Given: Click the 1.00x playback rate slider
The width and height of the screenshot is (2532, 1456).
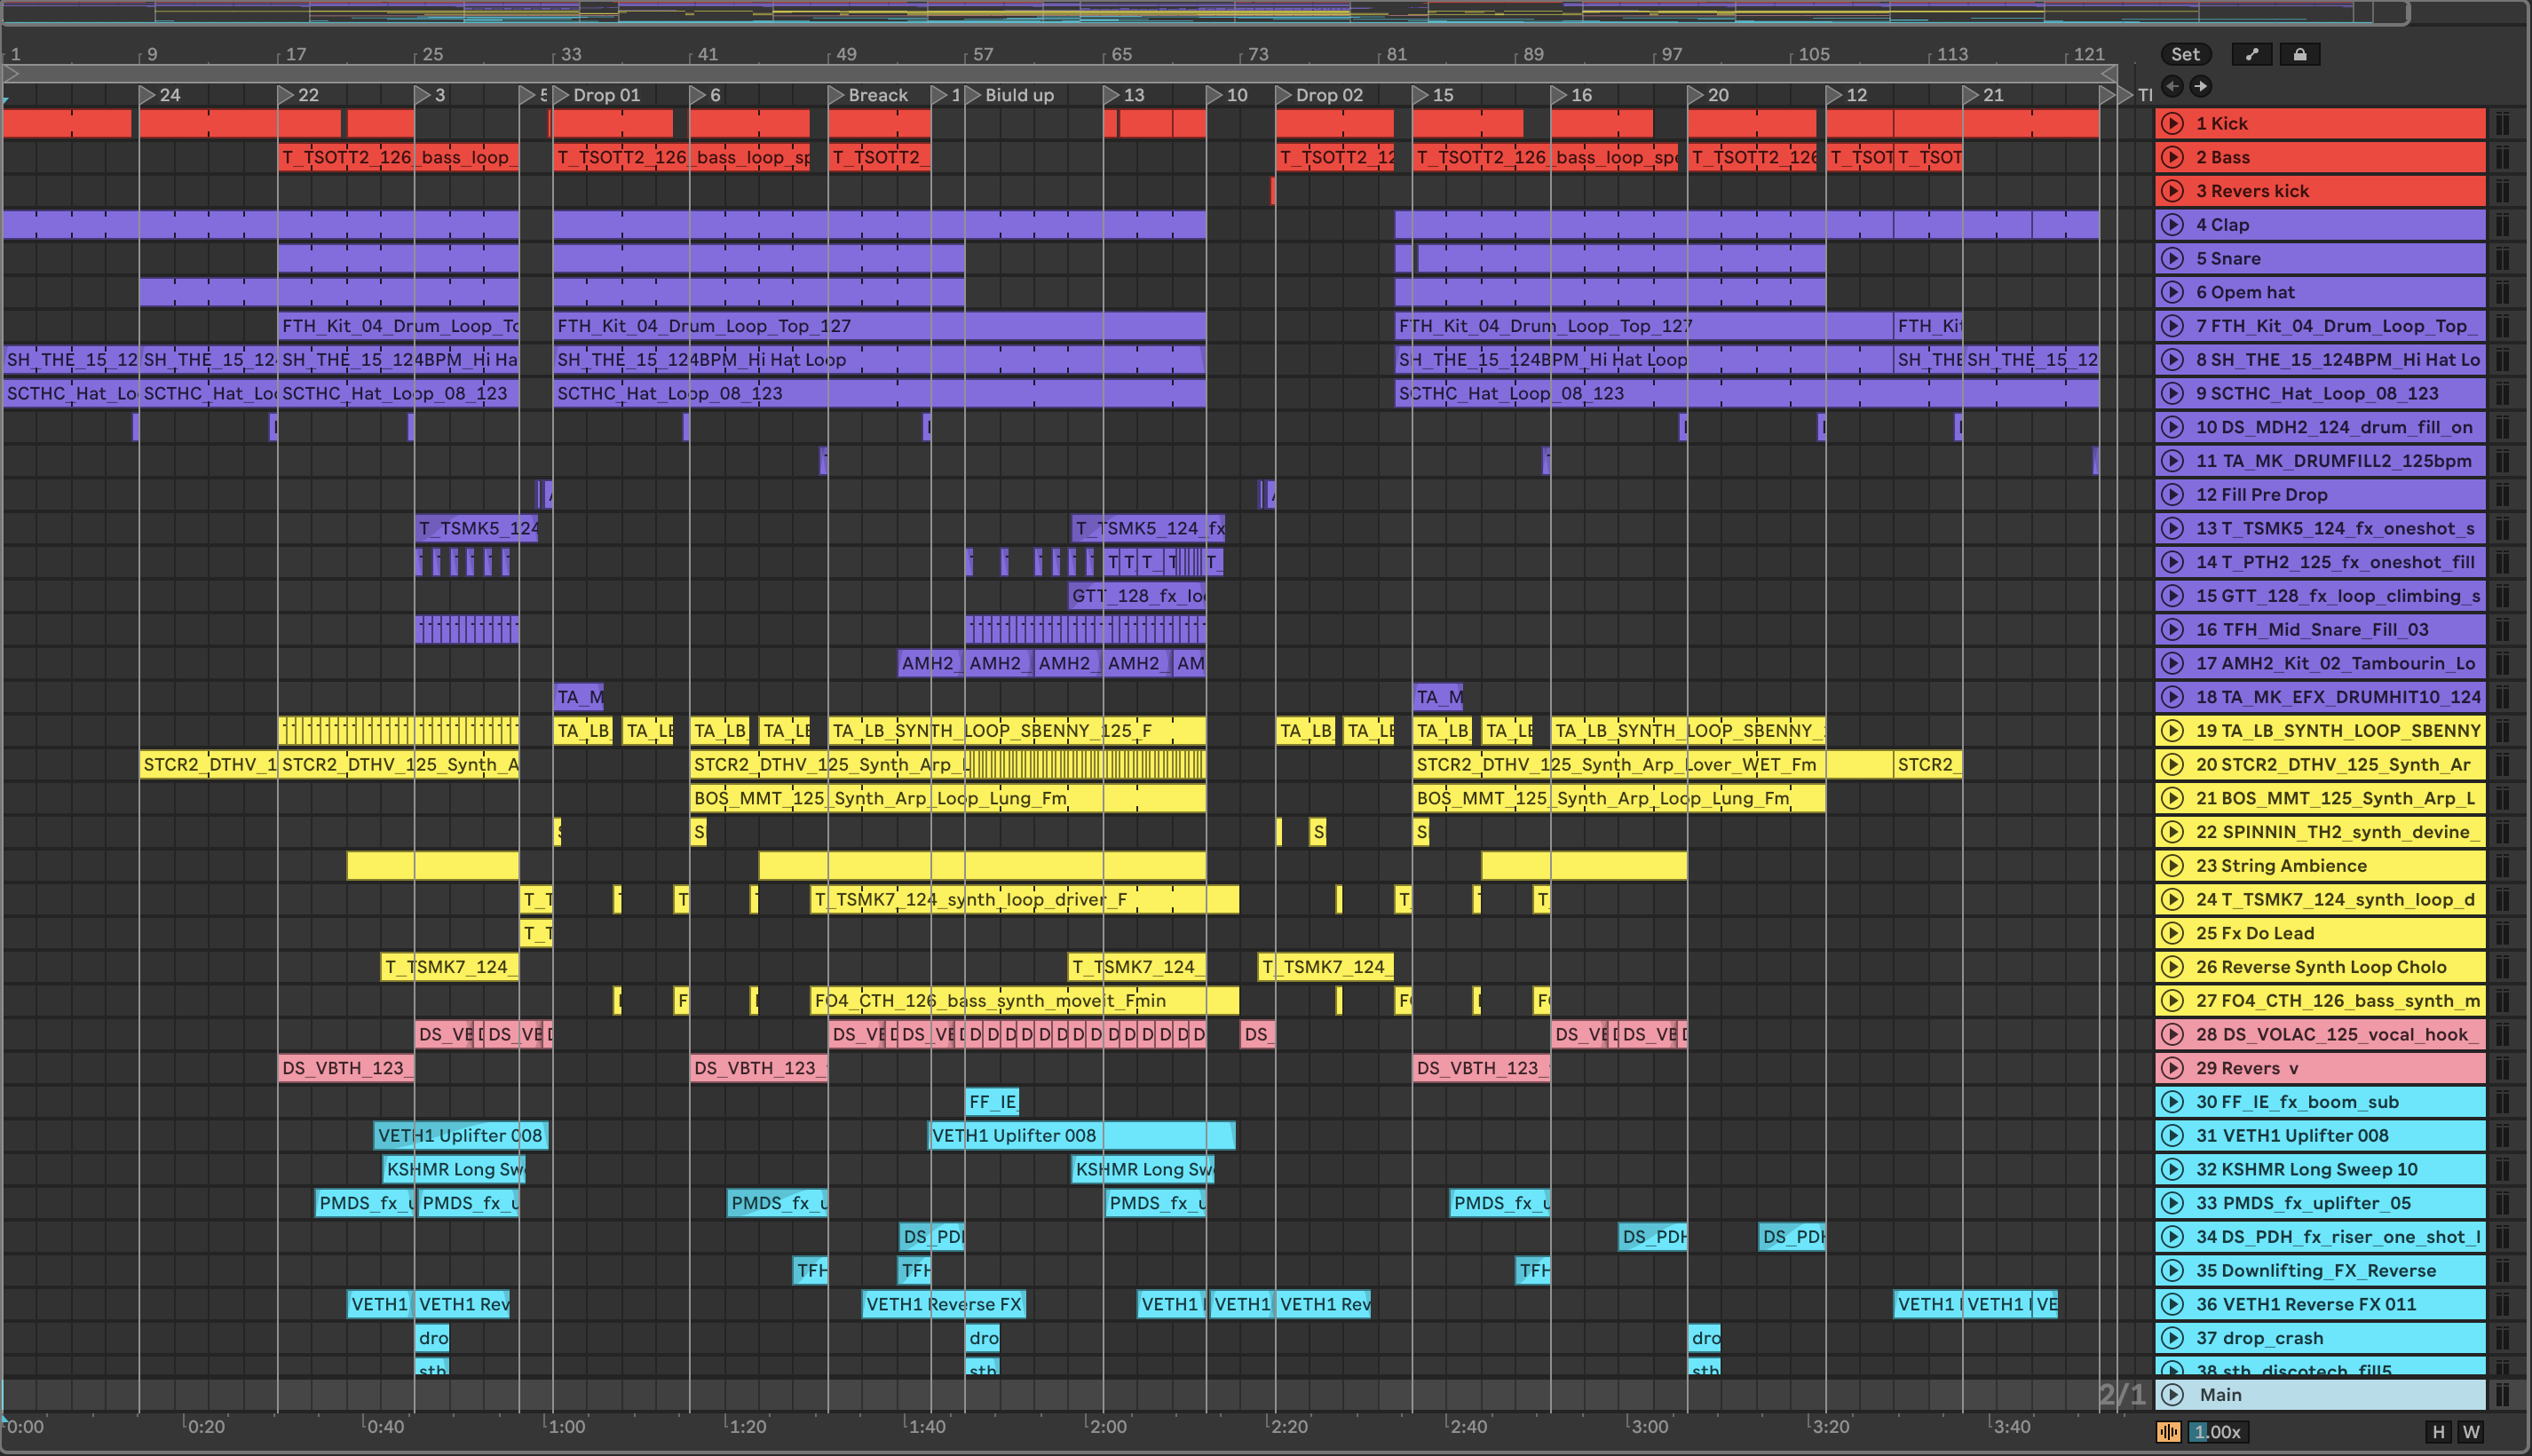Looking at the screenshot, I should point(2217,1432).
